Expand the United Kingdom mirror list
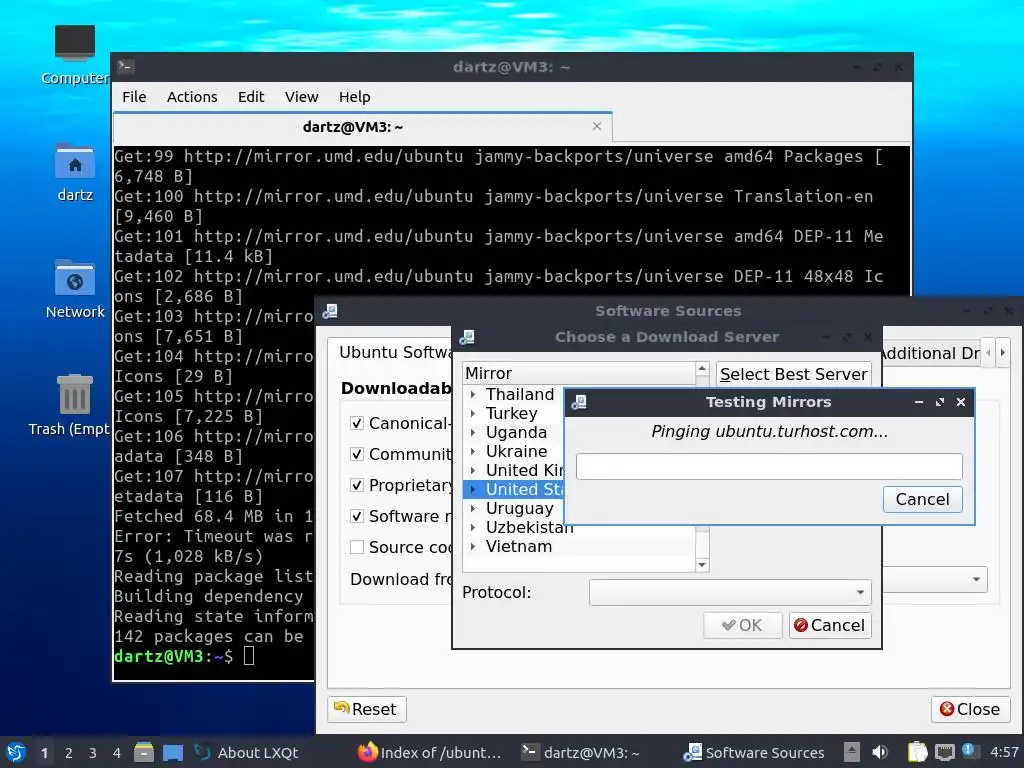1024x768 pixels. (x=473, y=470)
